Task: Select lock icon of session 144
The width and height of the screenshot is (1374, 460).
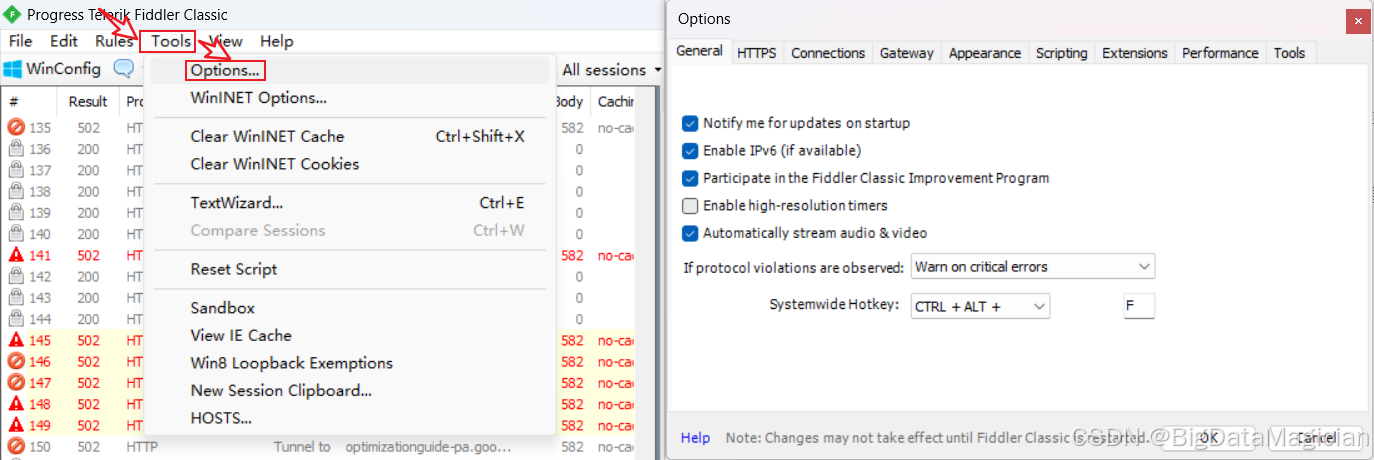Action: tap(16, 319)
